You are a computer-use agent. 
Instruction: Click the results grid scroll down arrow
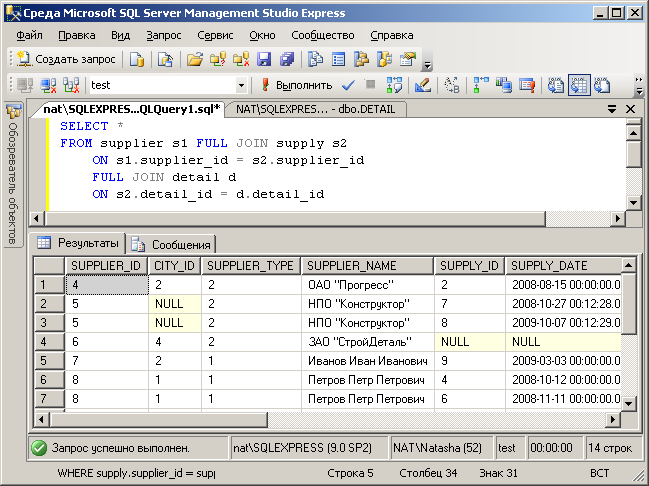click(628, 403)
